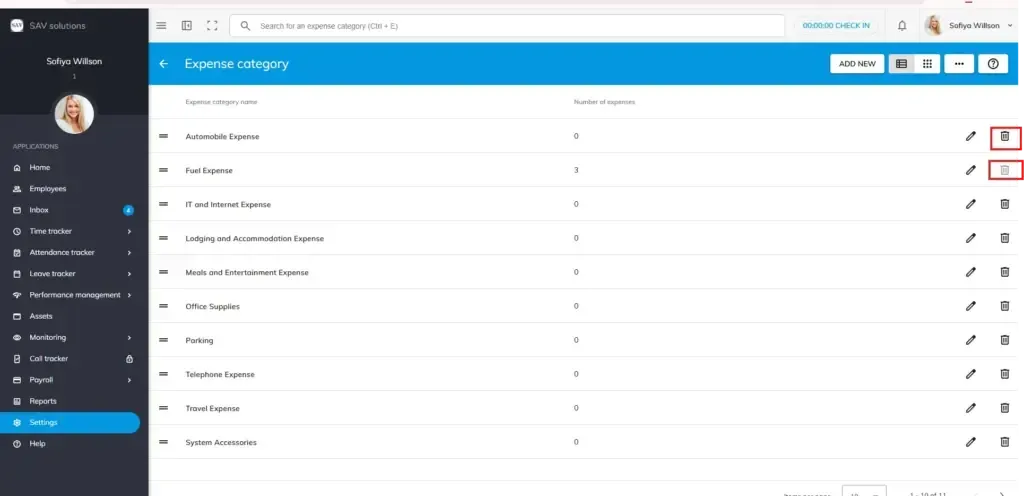Image resolution: width=1024 pixels, height=496 pixels.
Task: Open the help question mark button
Action: (x=993, y=64)
